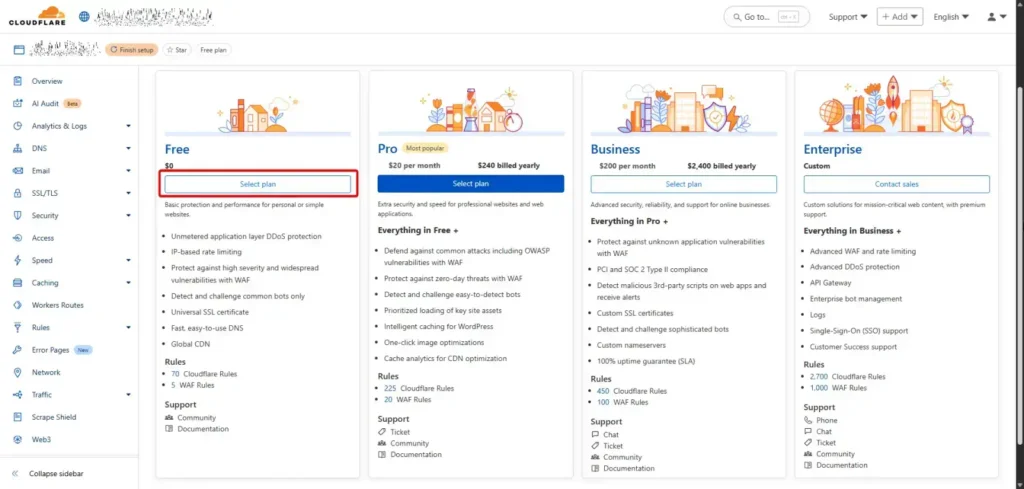Click the Free plan badge in header
This screenshot has width=1024, height=489.
pyautogui.click(x=214, y=50)
